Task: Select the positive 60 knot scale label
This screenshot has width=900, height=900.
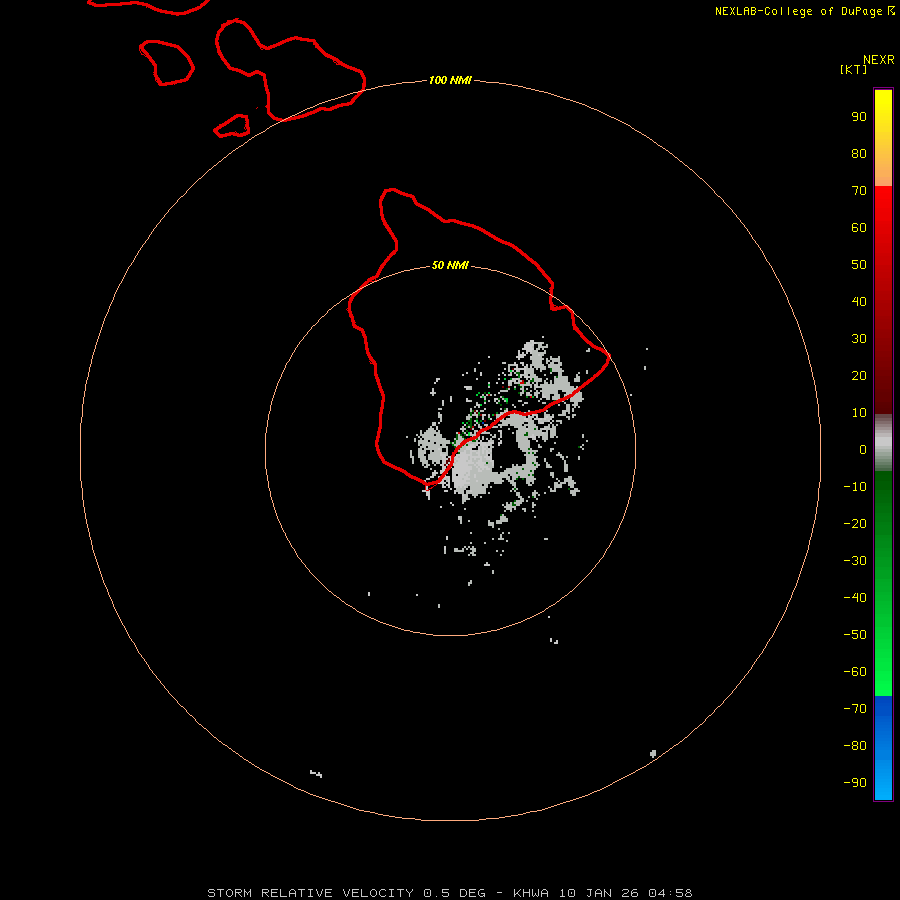Action: click(859, 228)
